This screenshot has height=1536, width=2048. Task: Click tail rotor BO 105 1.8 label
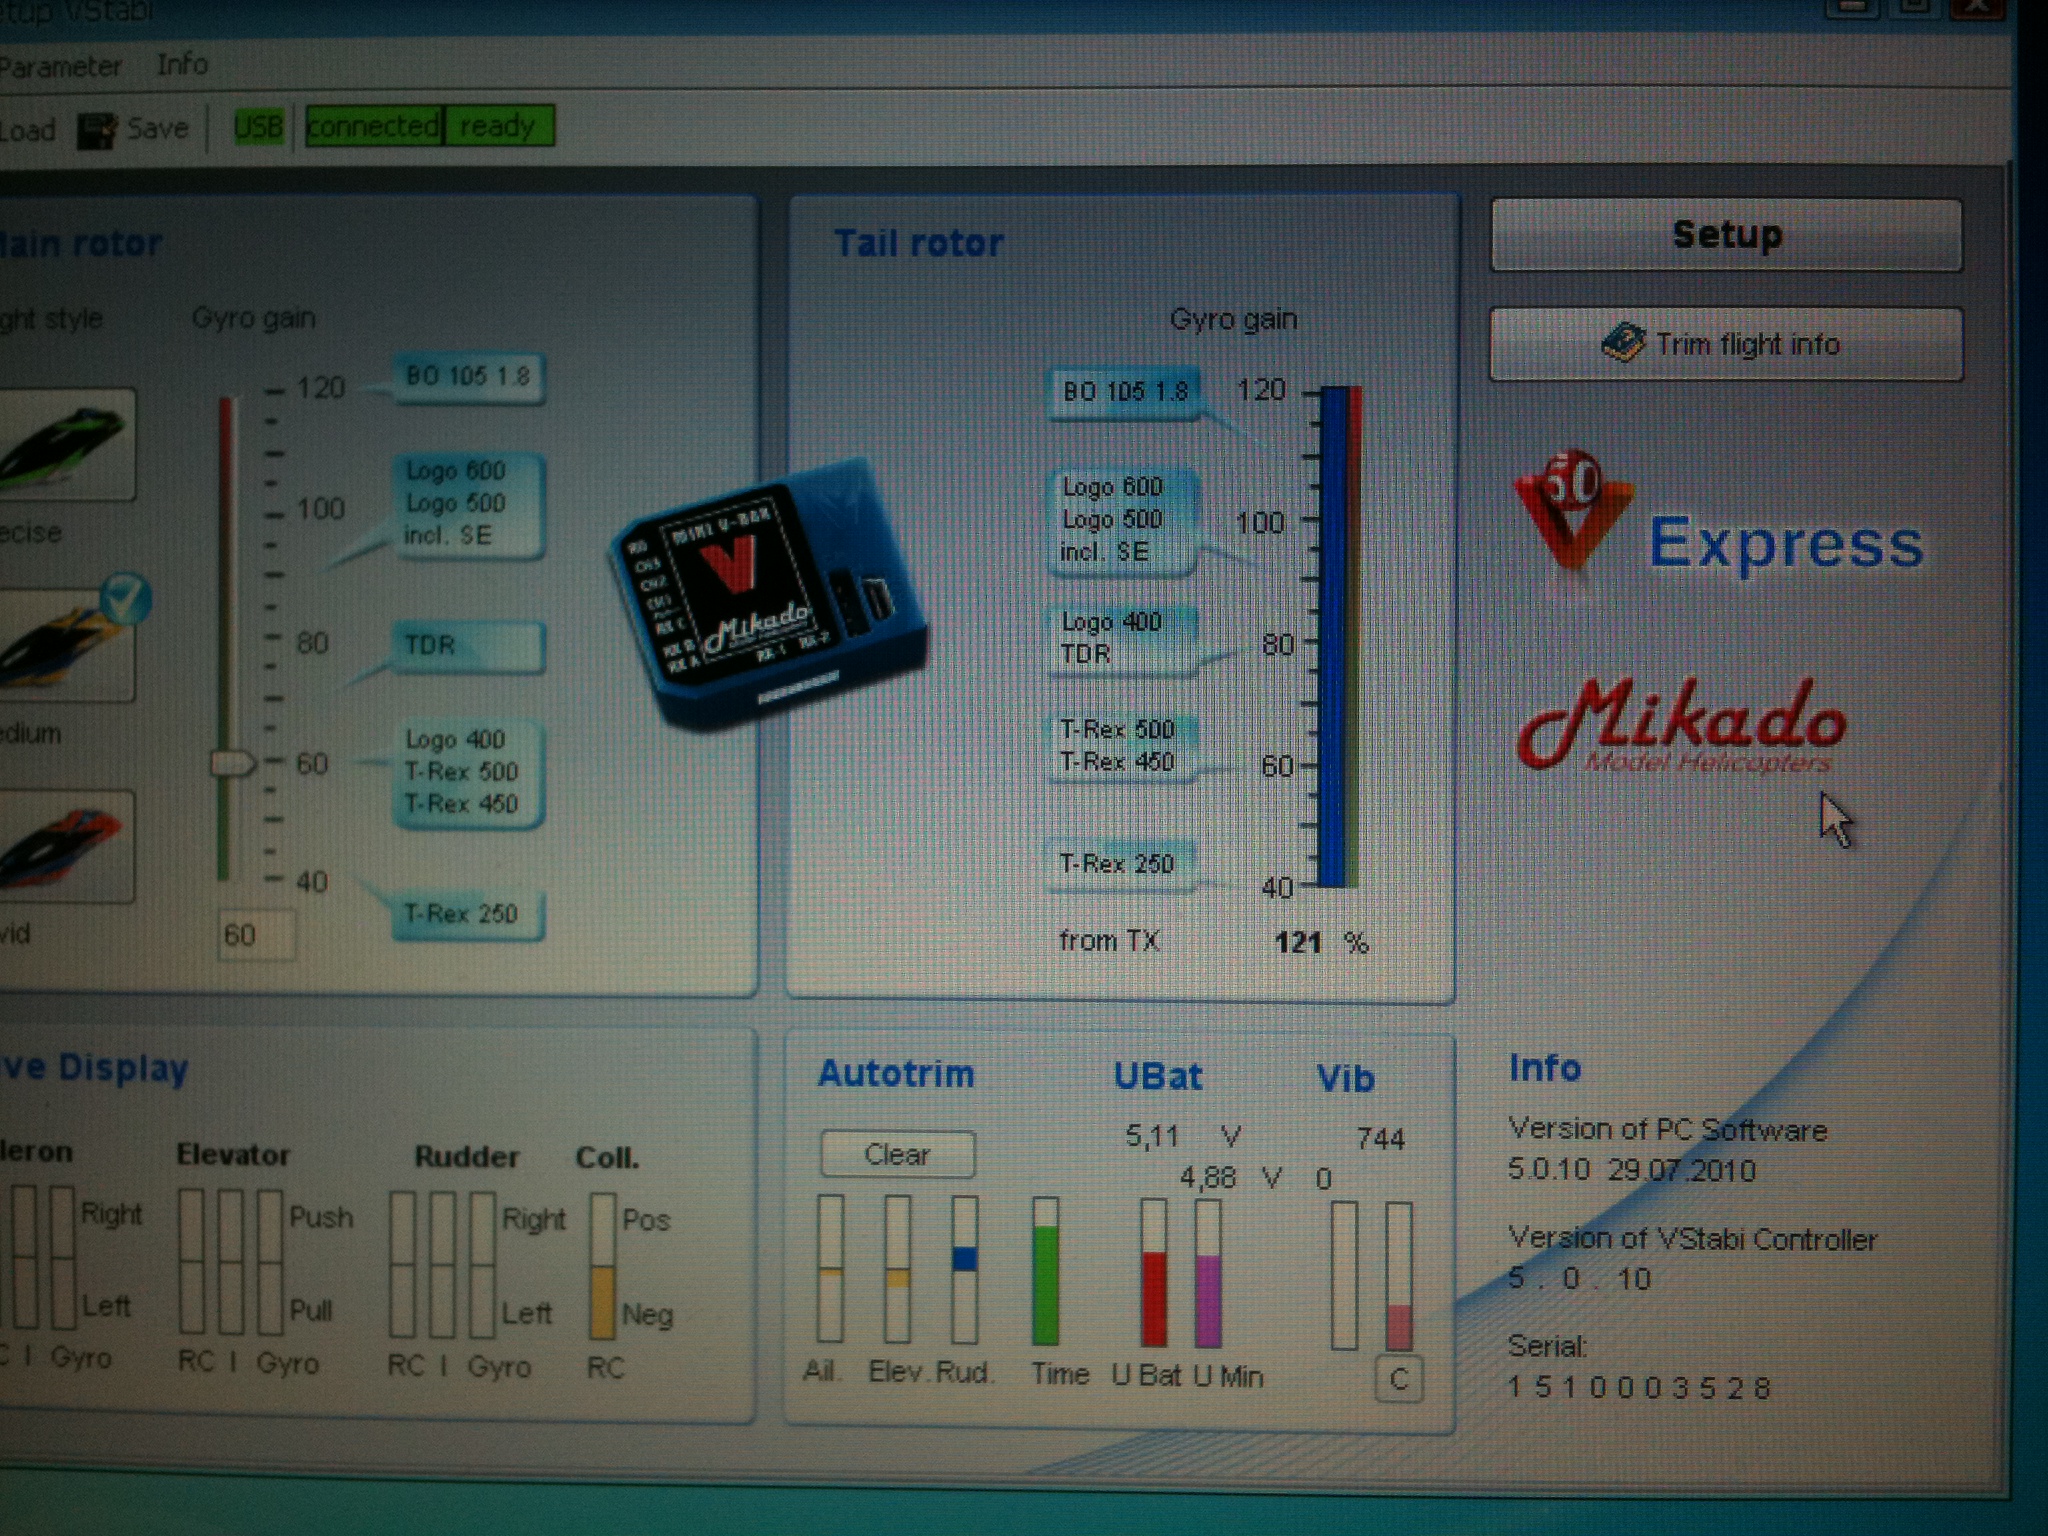click(1124, 392)
